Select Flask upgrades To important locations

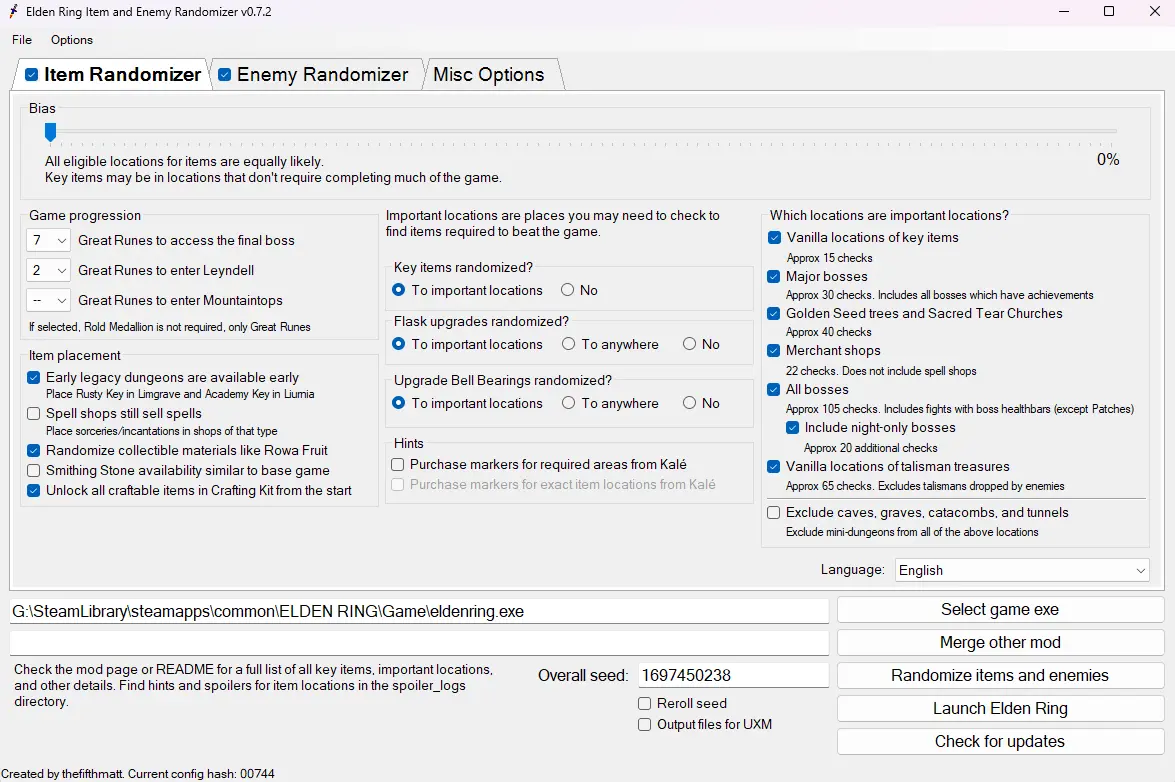click(x=399, y=344)
